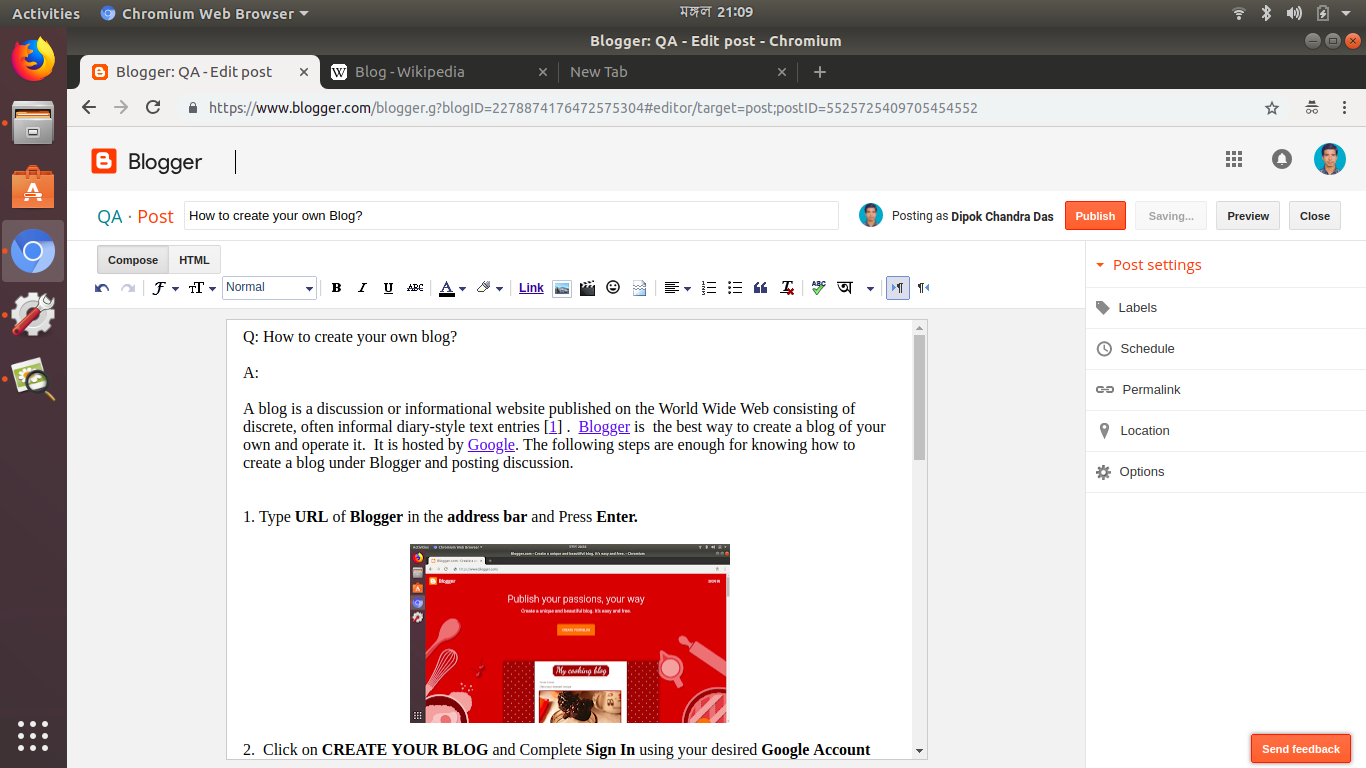
Task: Open the transliteration language dropdown arrow
Action: click(870, 288)
